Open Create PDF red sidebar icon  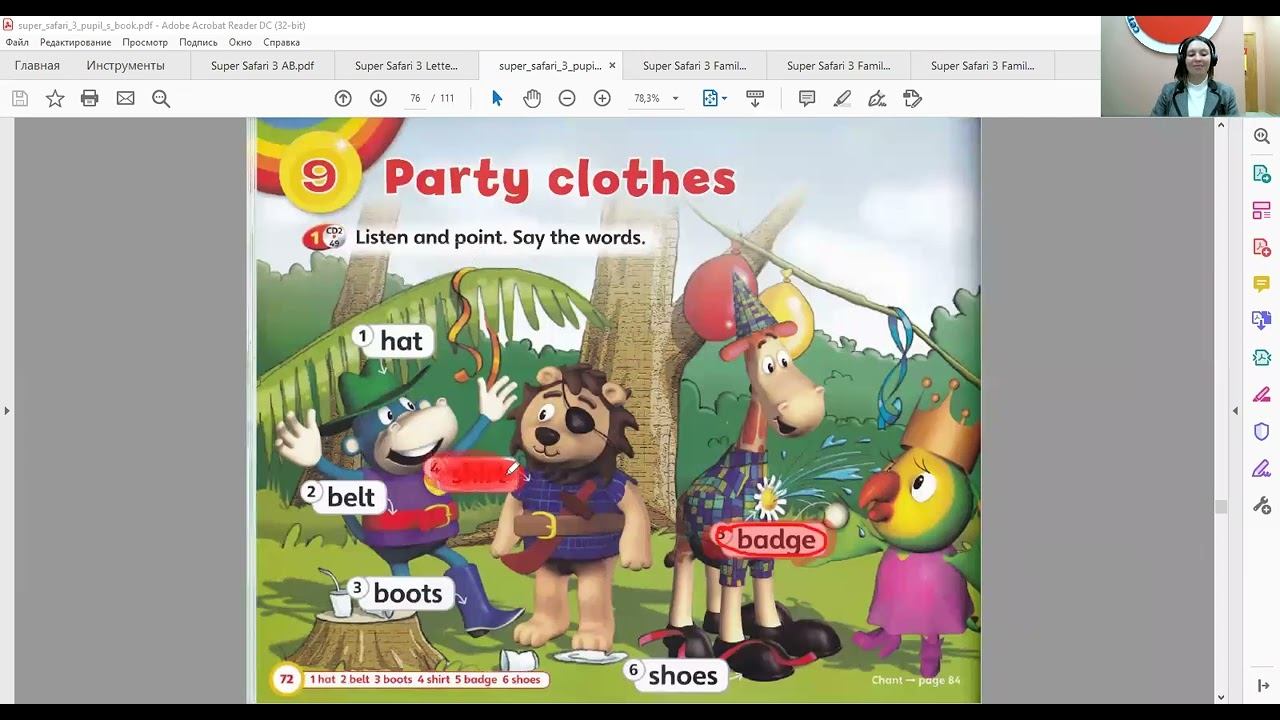pos(1262,247)
